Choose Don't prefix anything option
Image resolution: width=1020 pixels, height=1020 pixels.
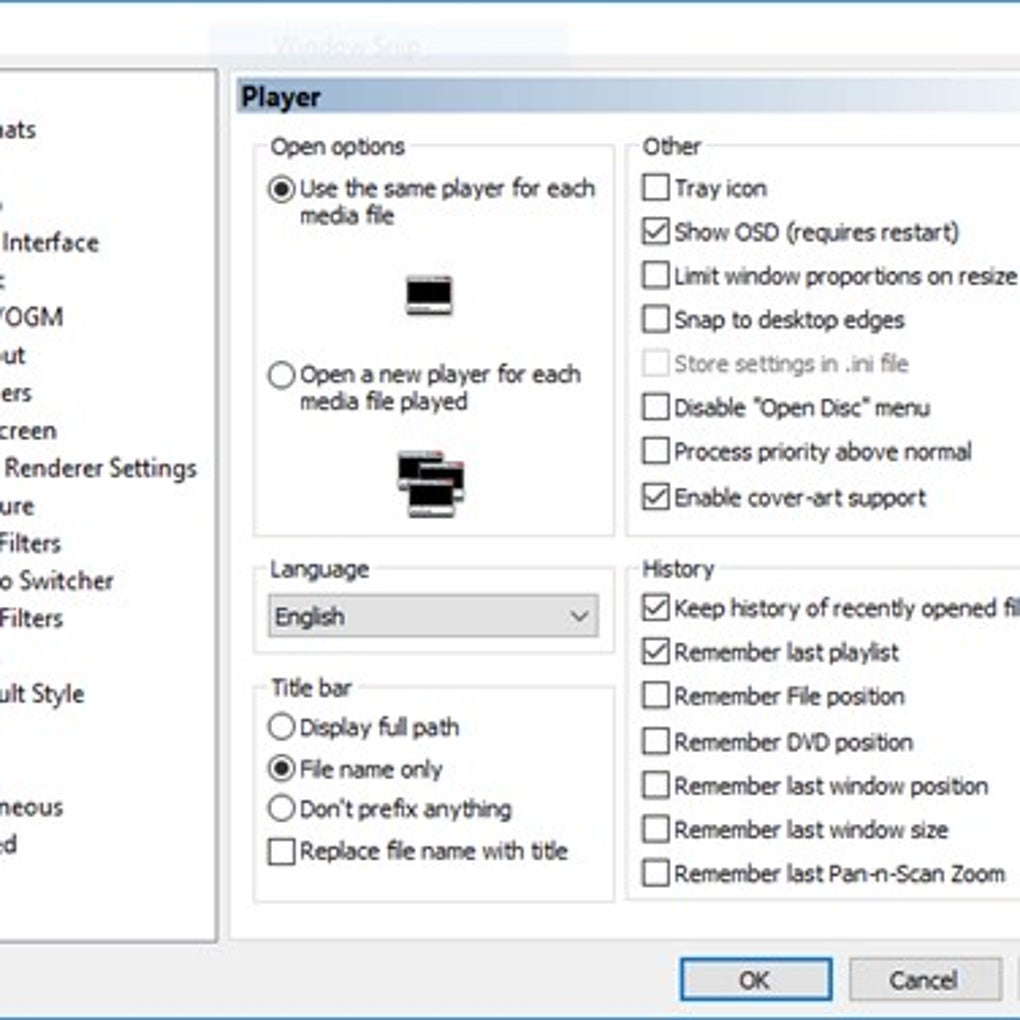283,809
